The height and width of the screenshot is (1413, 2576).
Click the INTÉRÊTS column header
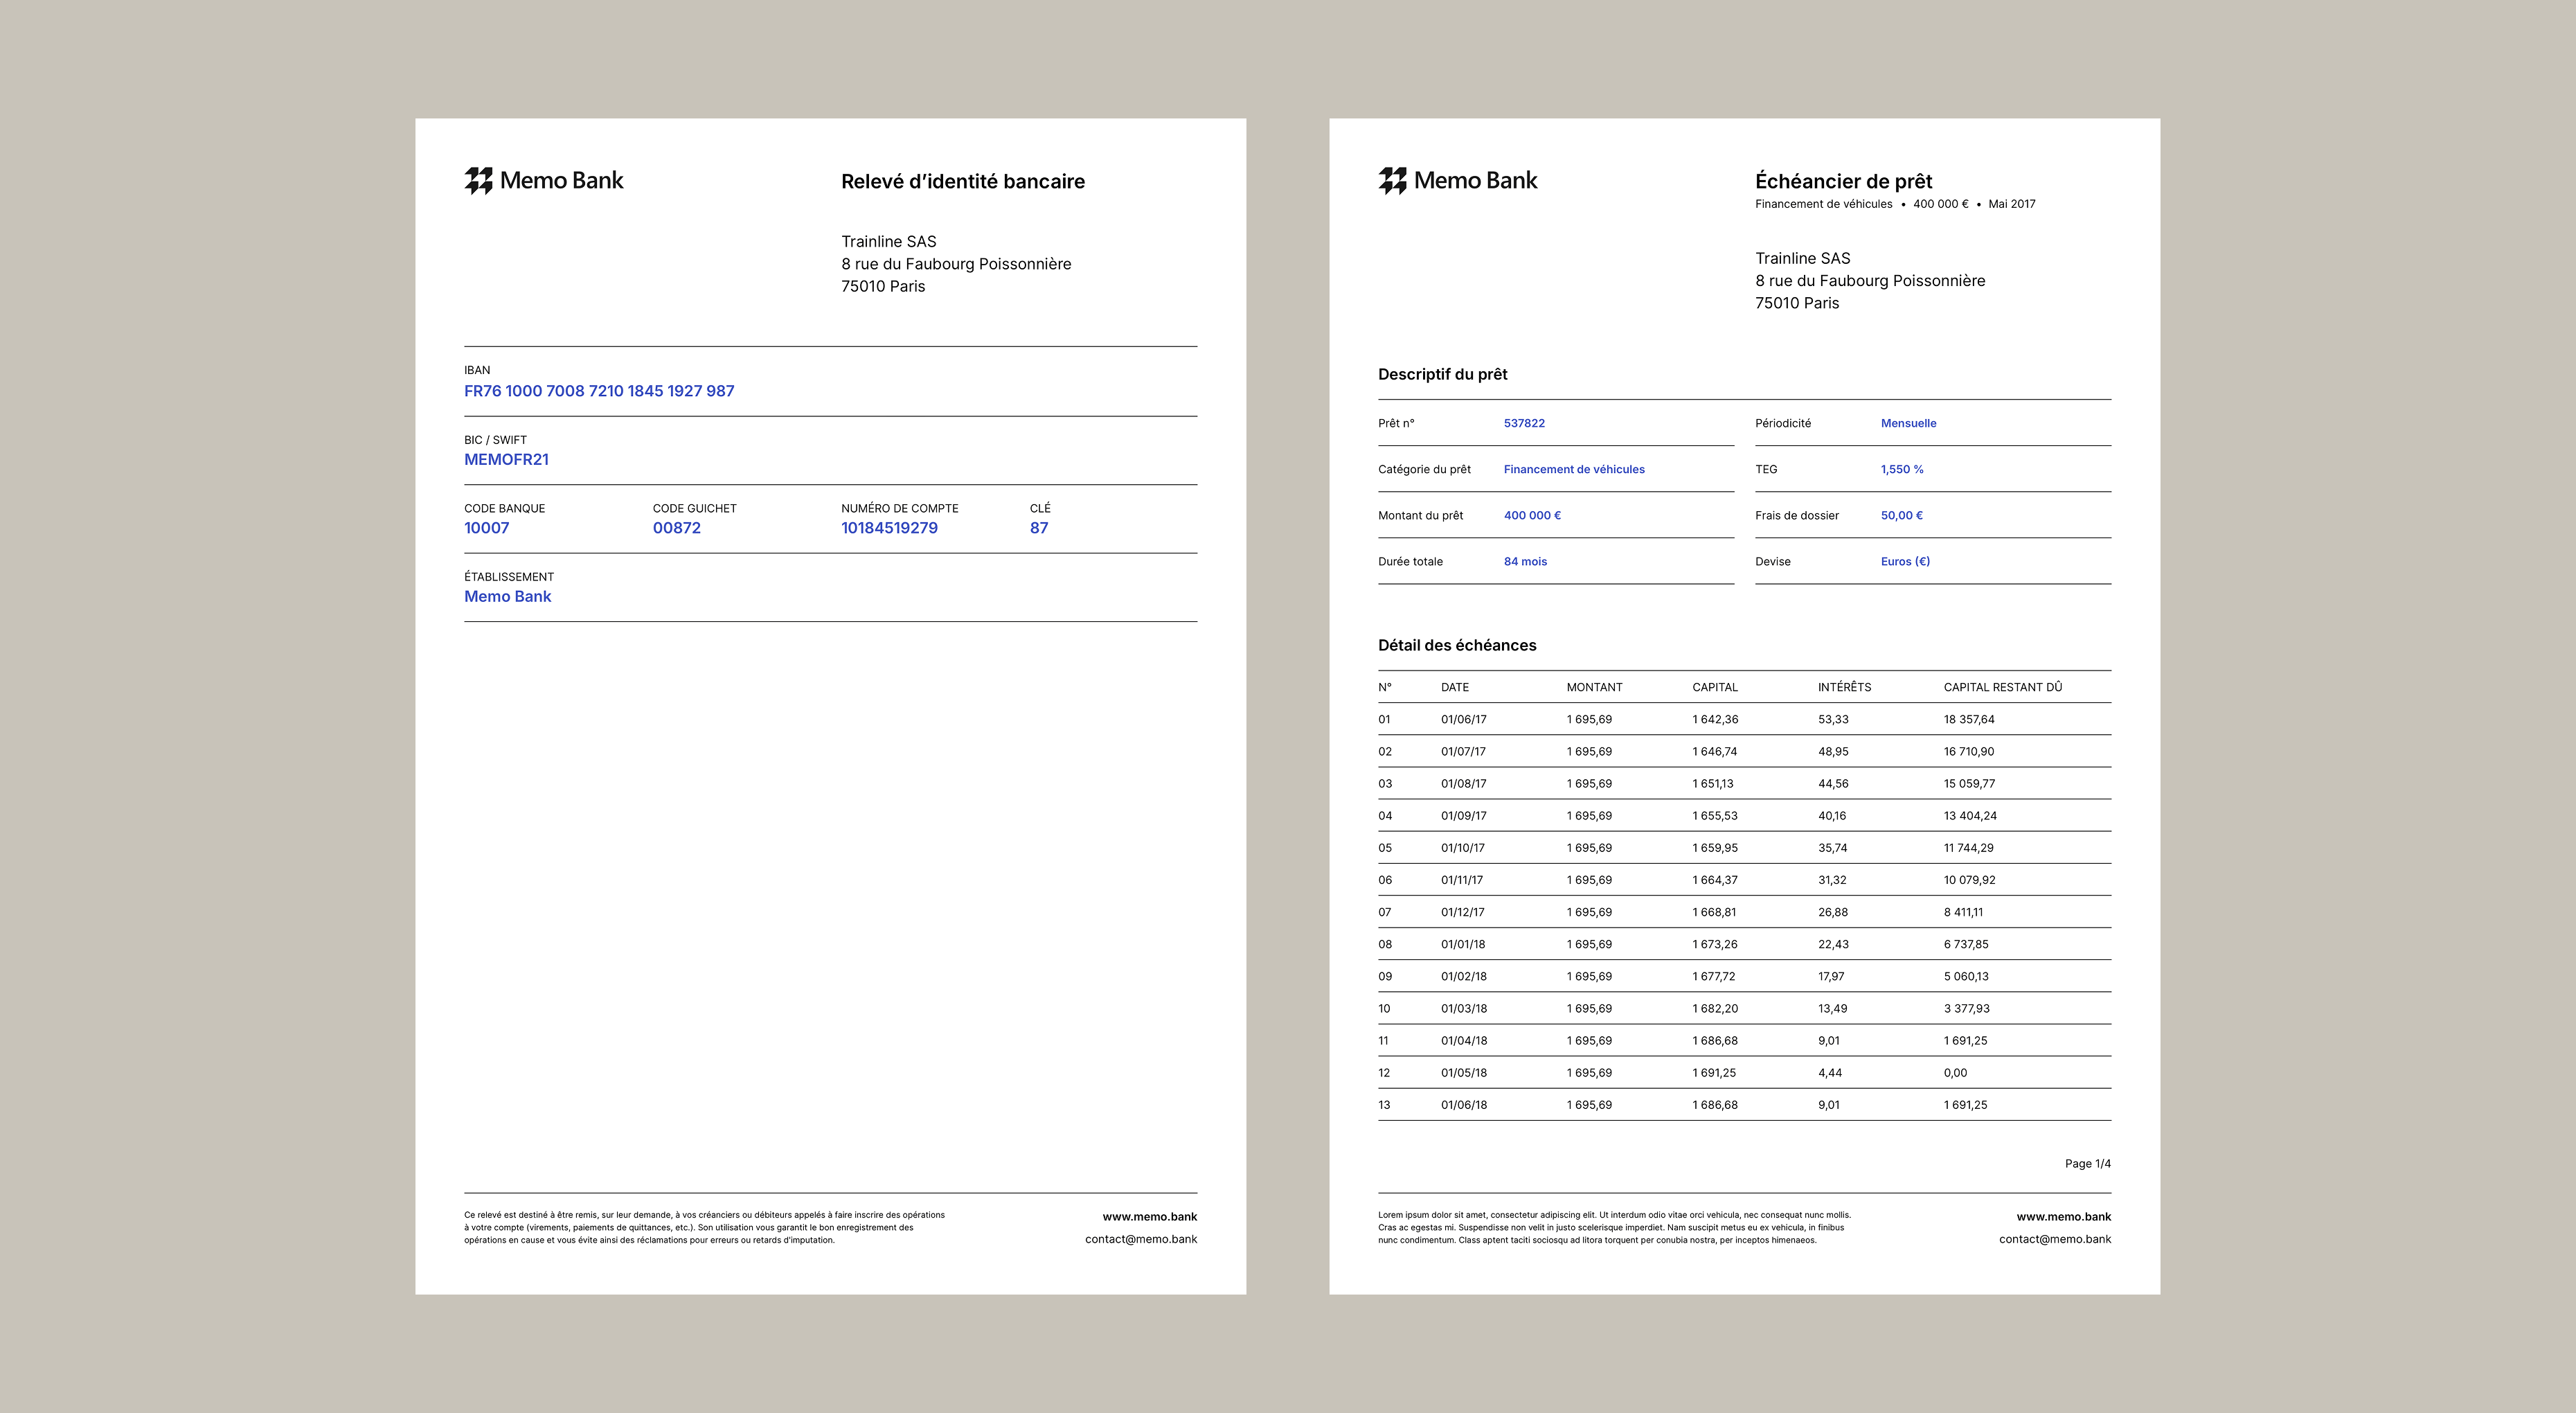[1844, 687]
